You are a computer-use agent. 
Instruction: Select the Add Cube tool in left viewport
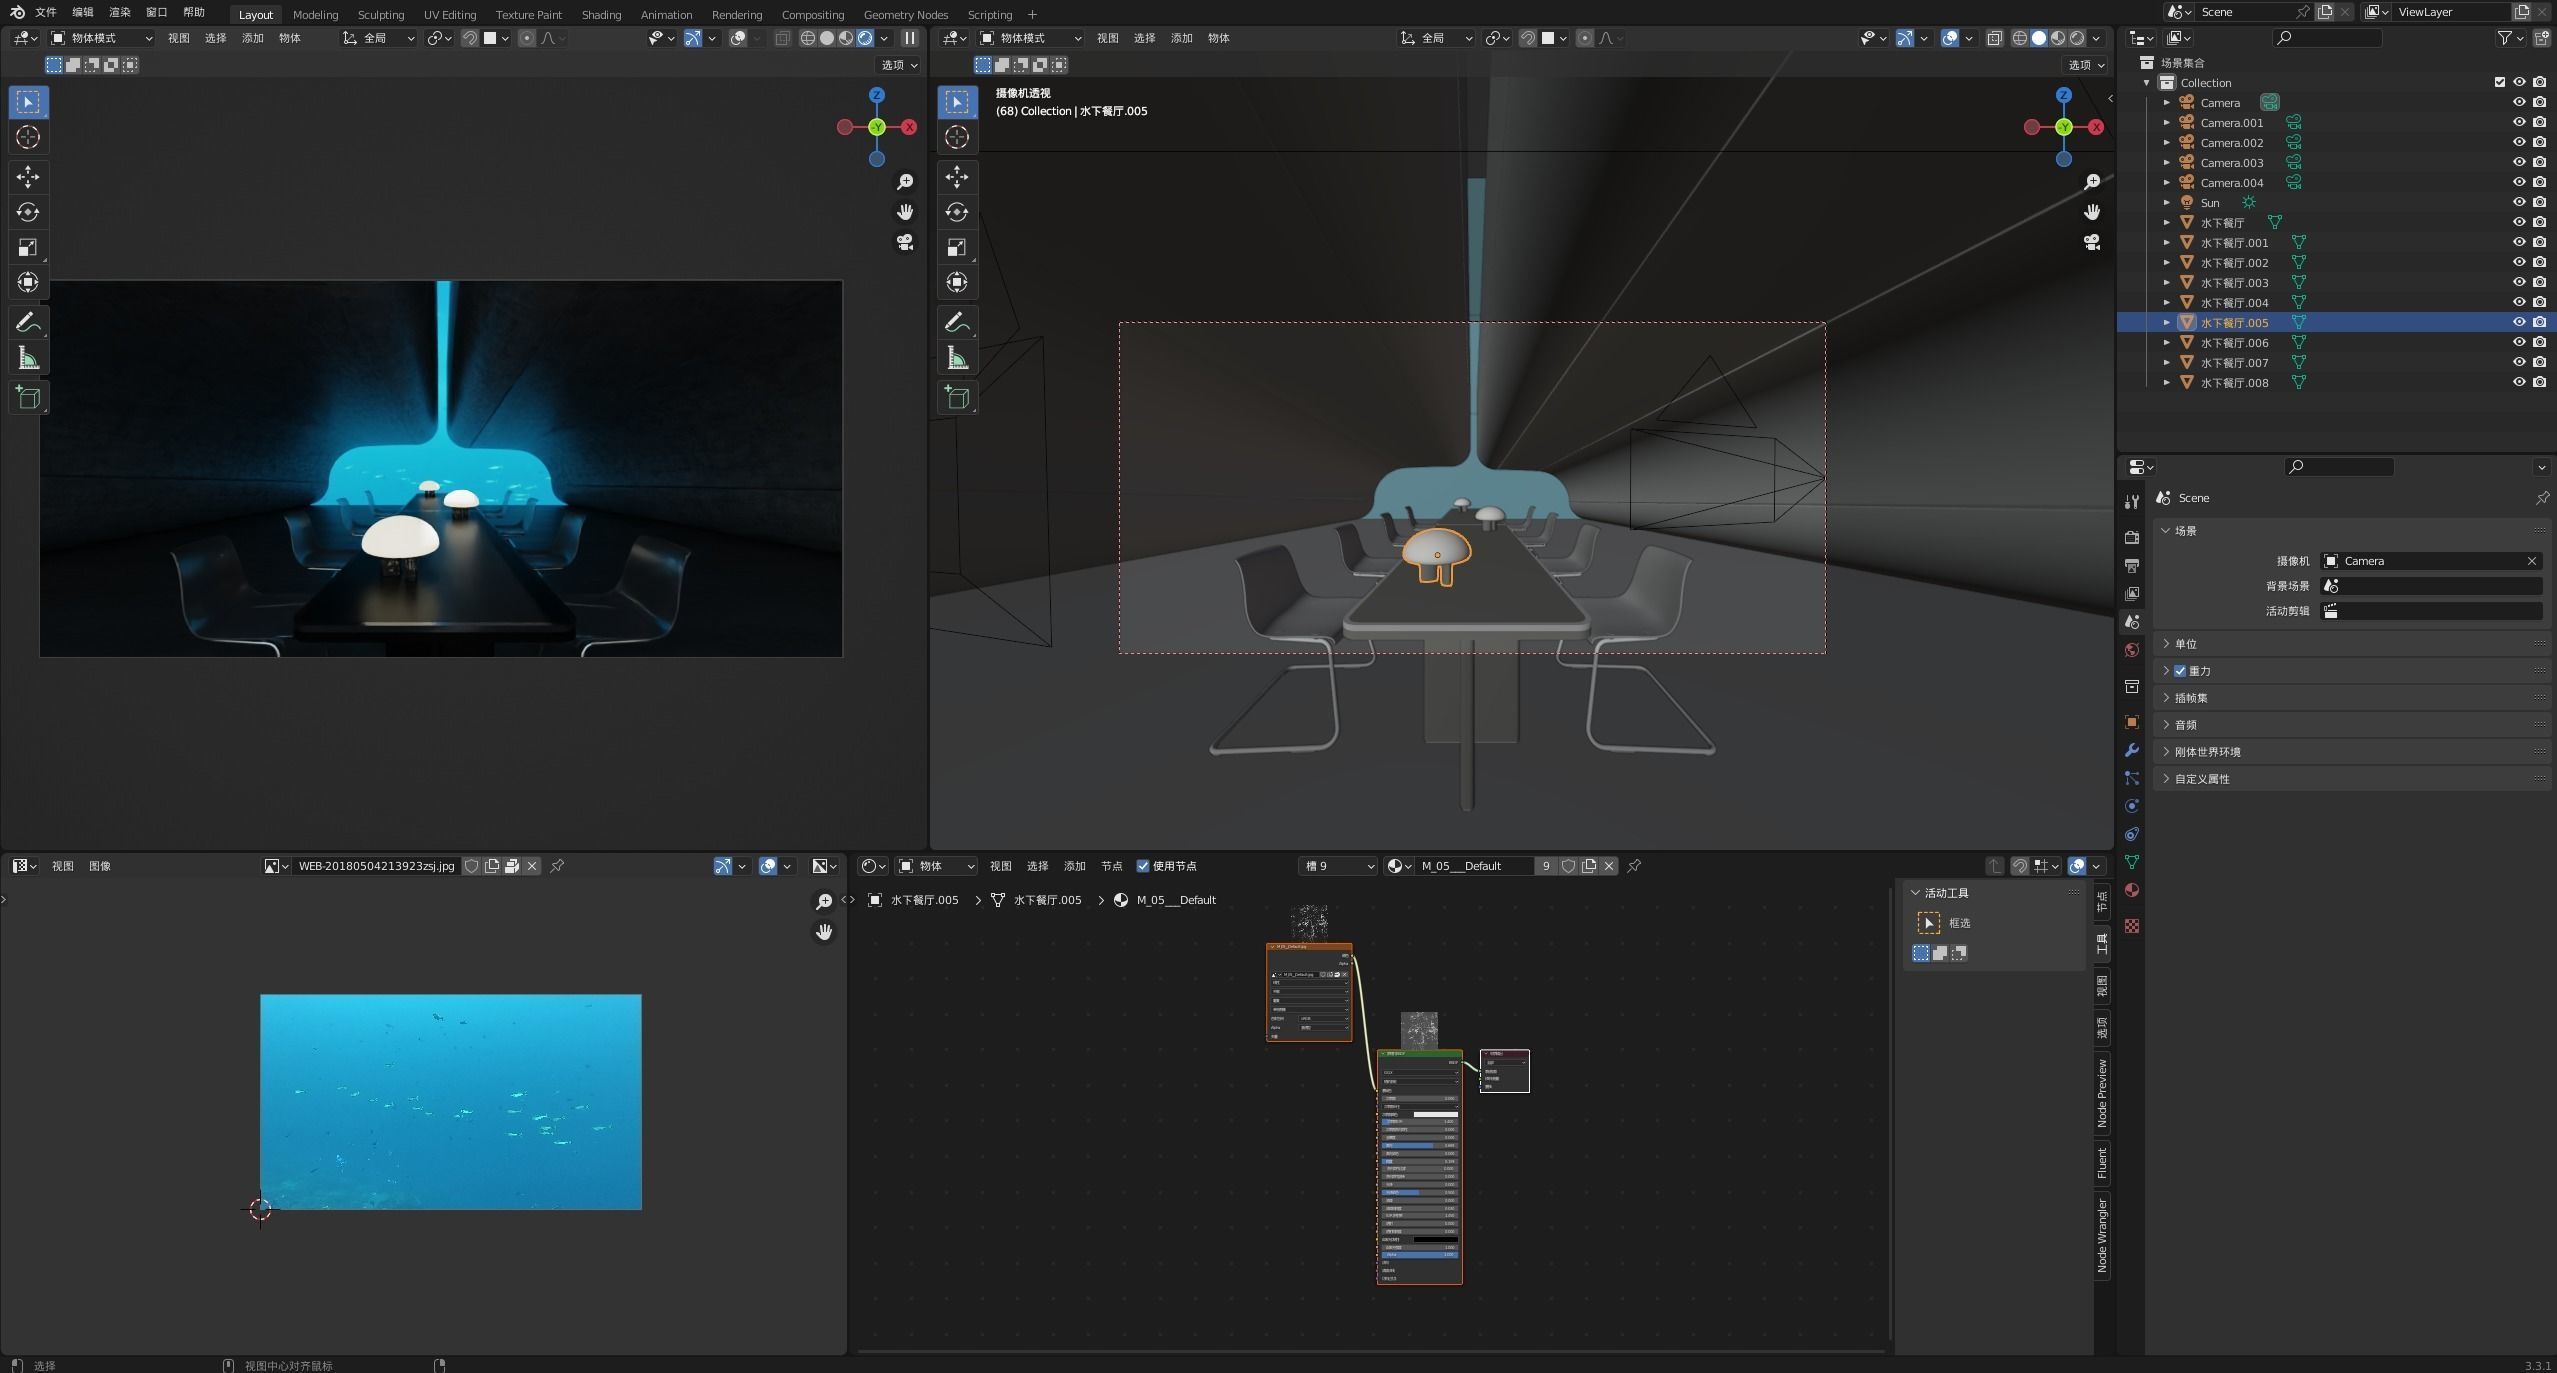pos(28,397)
